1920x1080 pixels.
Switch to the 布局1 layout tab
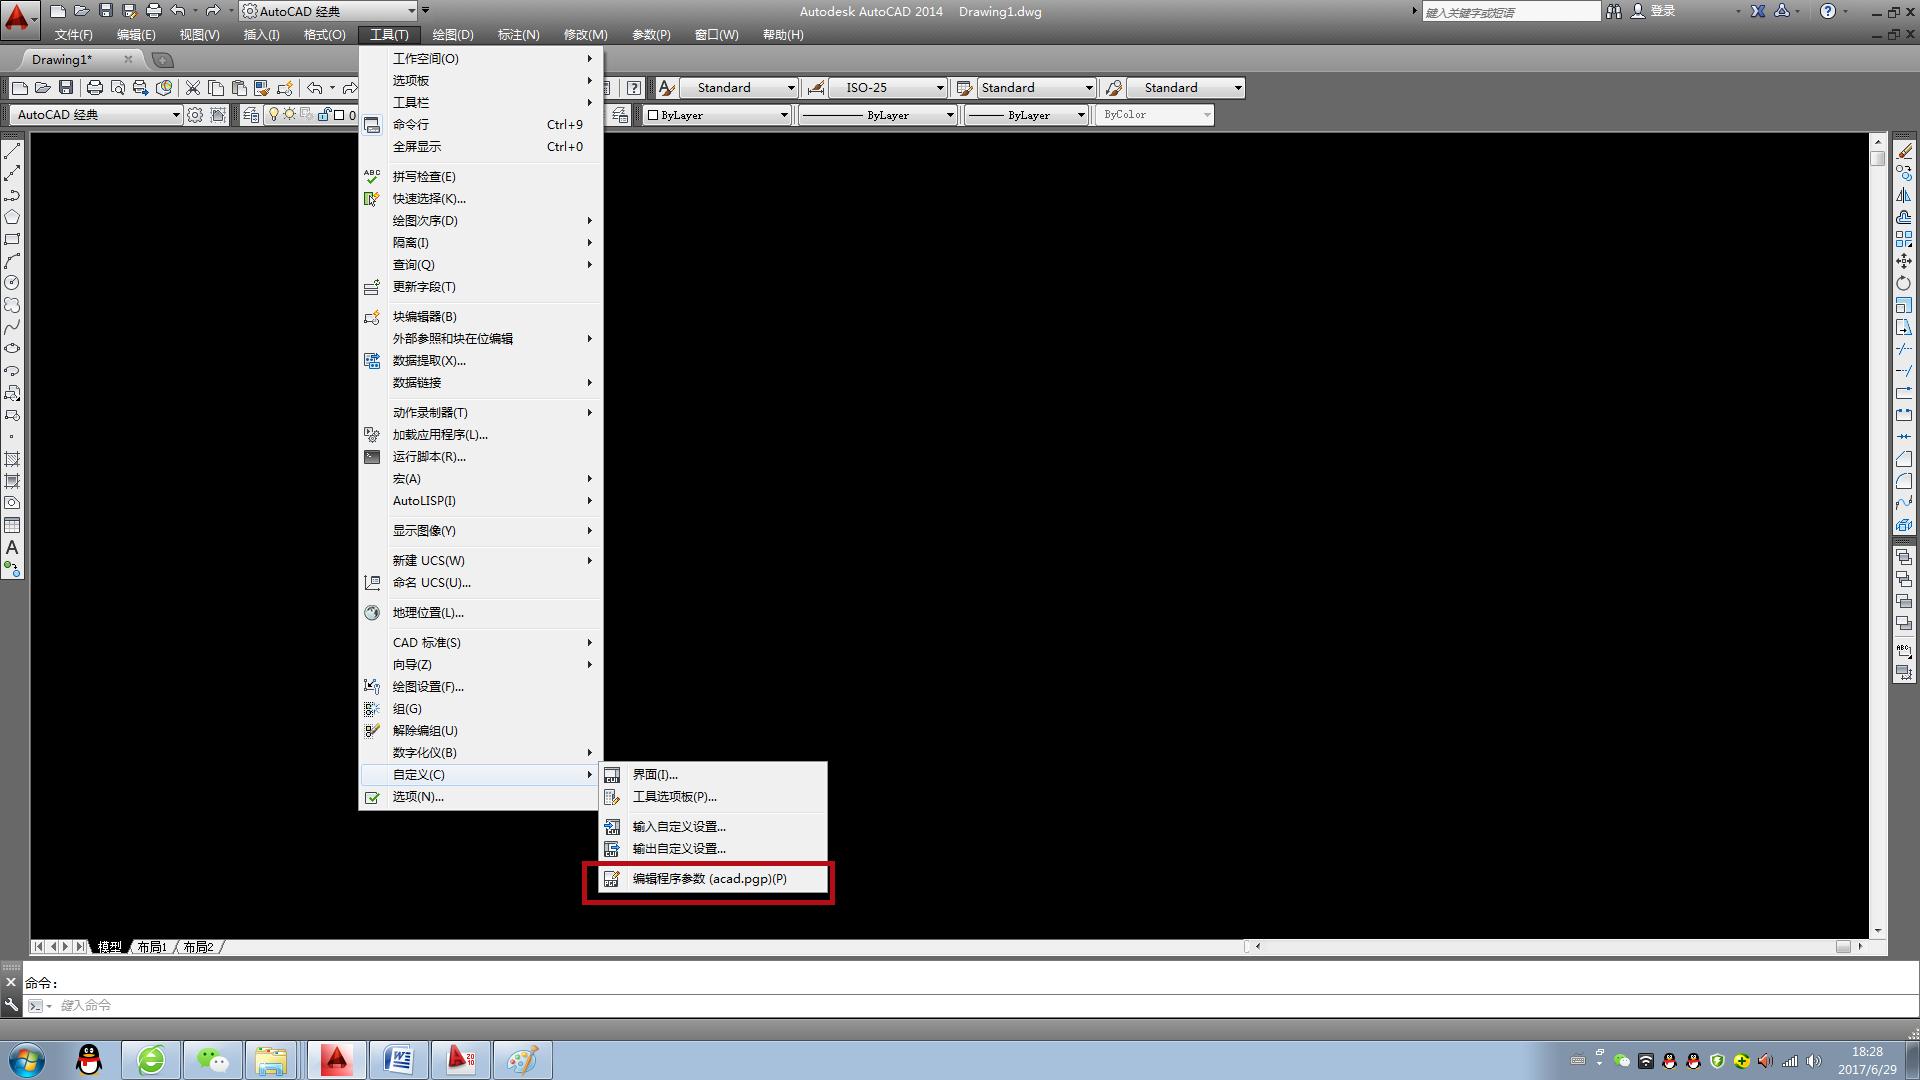pos(152,947)
